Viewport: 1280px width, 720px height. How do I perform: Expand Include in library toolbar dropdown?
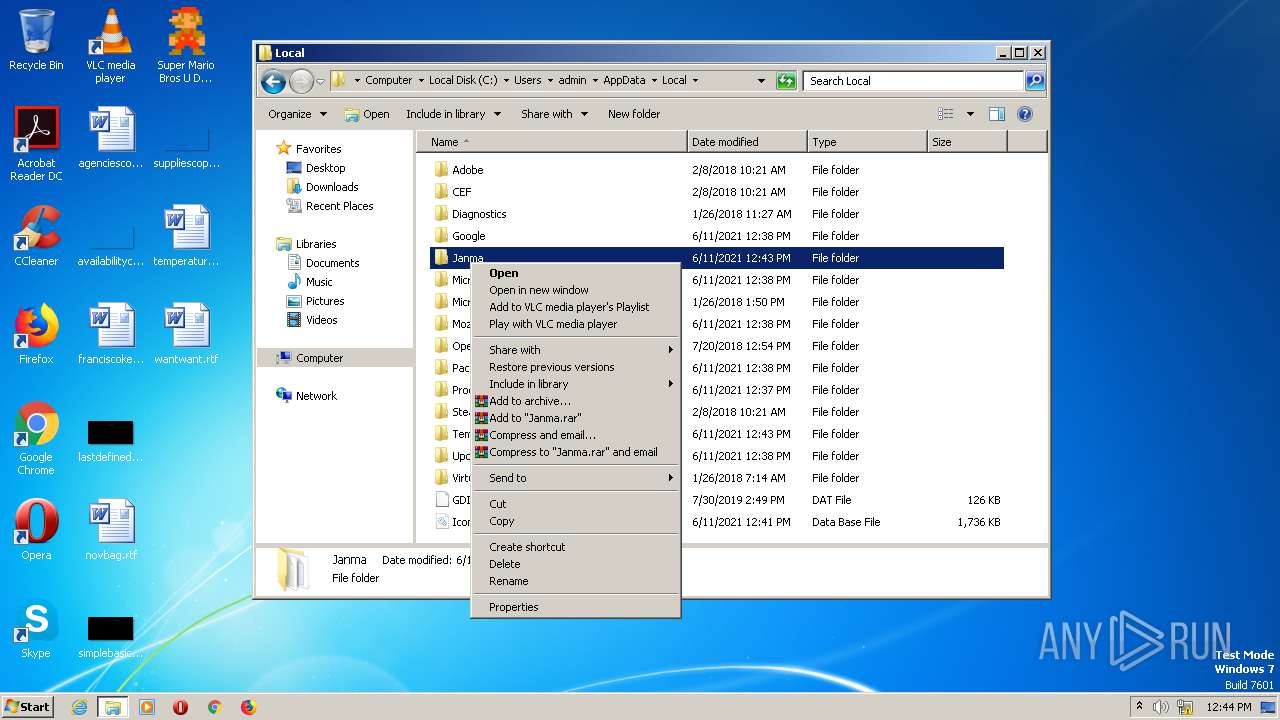click(453, 114)
